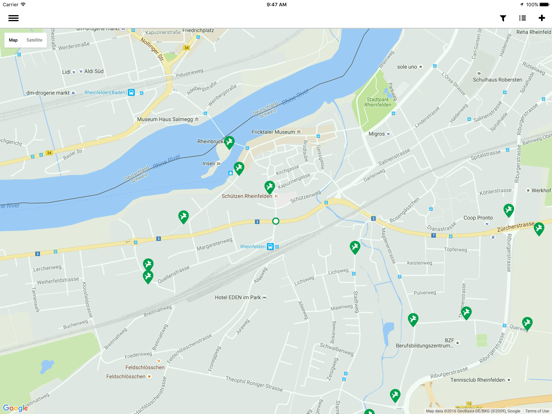Select Reha Rheinfelden label
The height and width of the screenshot is (414, 552).
tap(534, 32)
